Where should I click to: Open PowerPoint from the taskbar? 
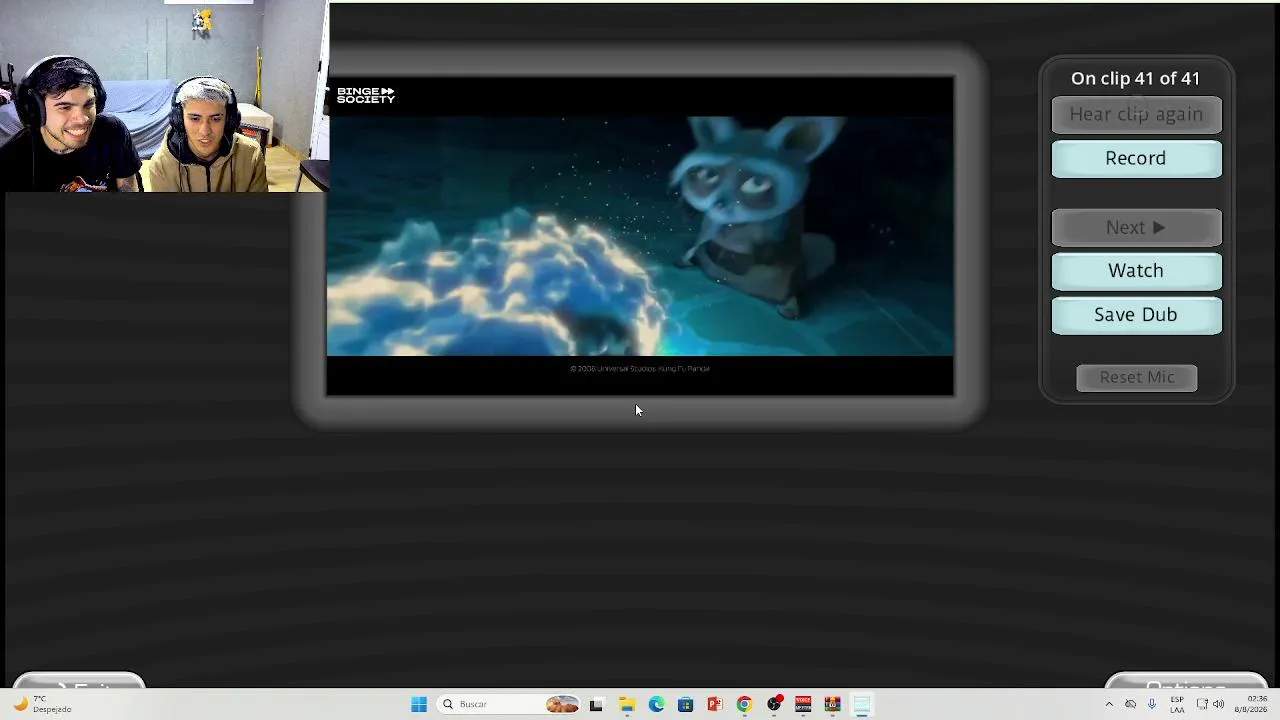coord(715,704)
